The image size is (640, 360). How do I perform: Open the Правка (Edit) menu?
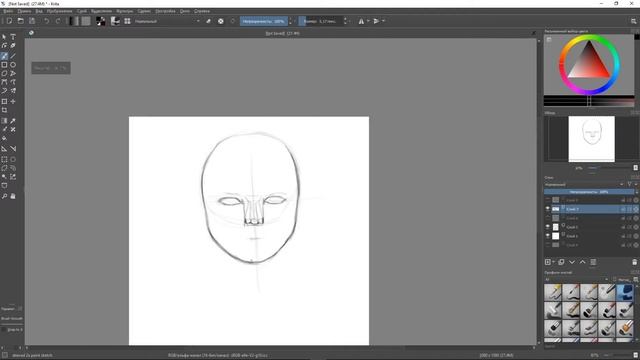24,11
